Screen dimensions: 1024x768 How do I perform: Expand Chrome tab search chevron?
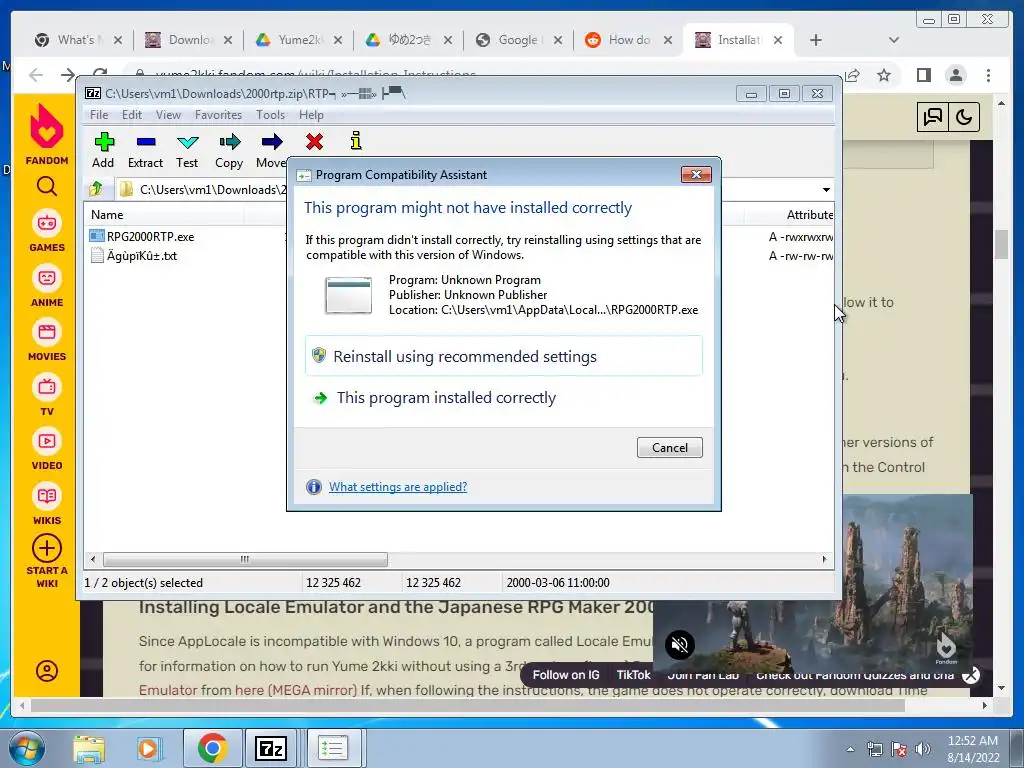click(x=894, y=40)
